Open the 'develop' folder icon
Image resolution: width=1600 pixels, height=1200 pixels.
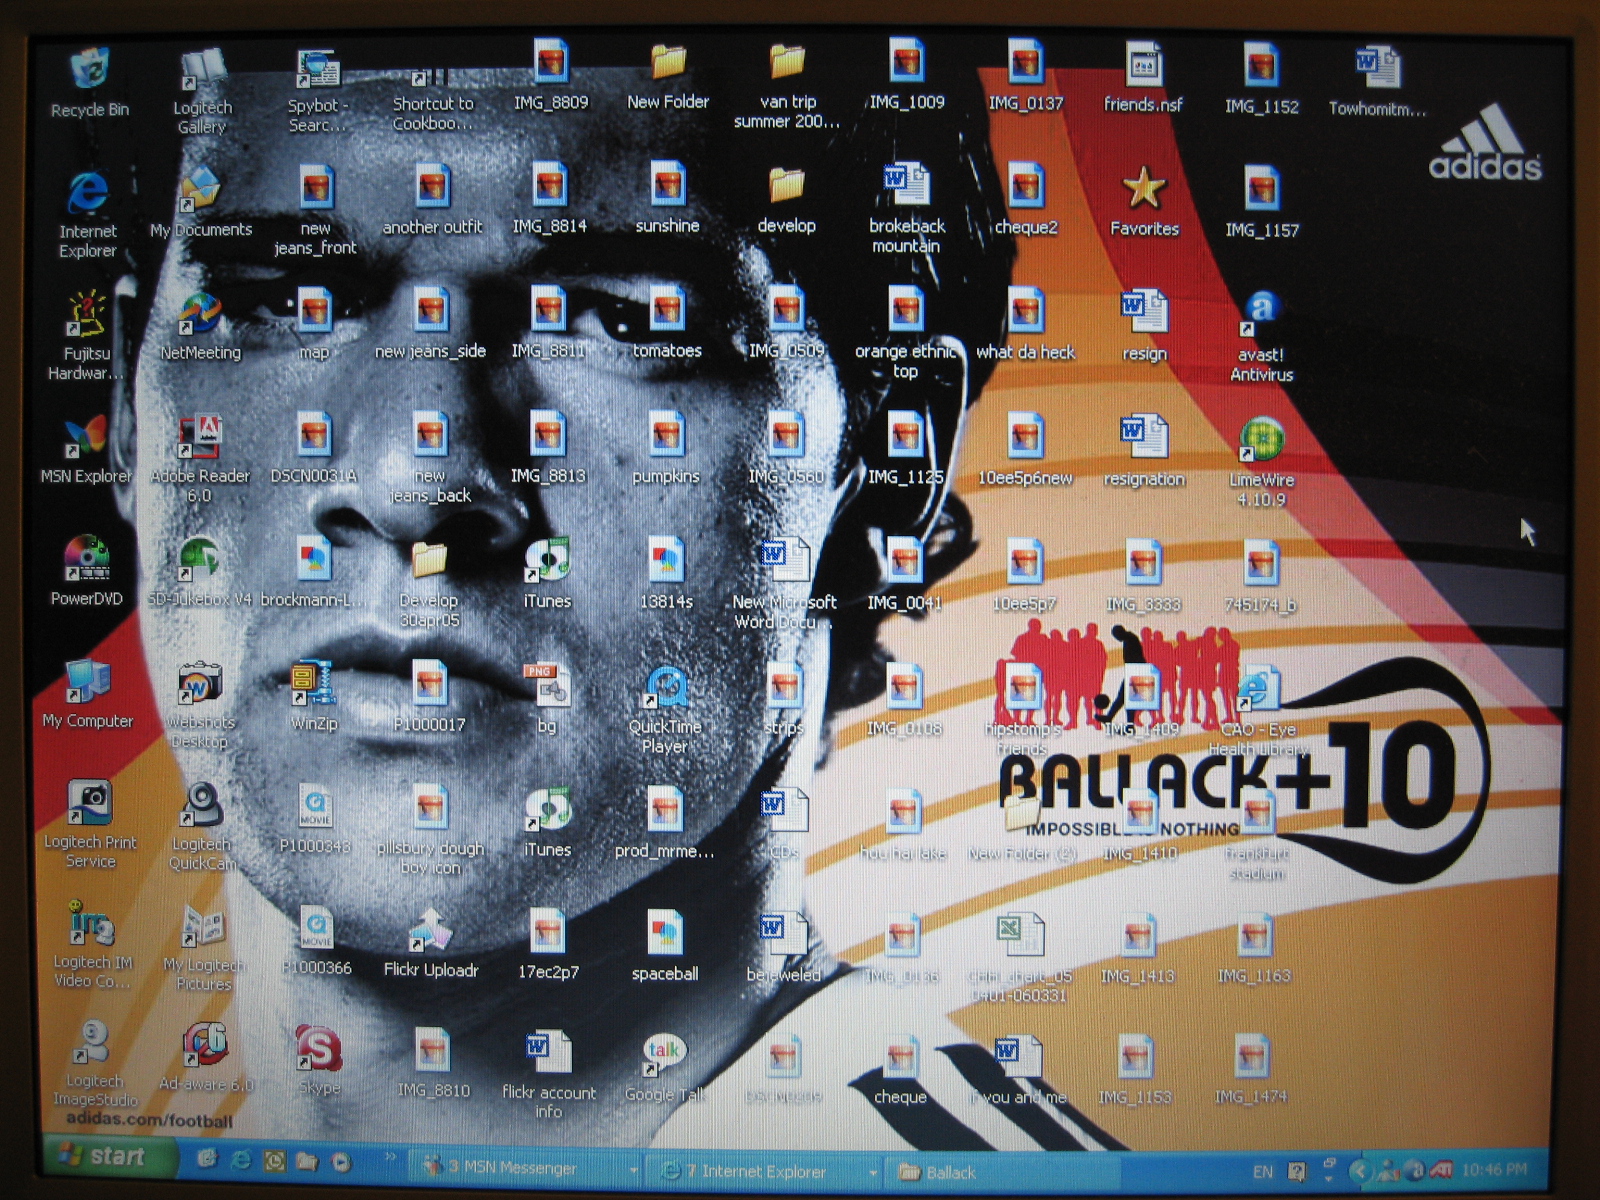coord(786,186)
